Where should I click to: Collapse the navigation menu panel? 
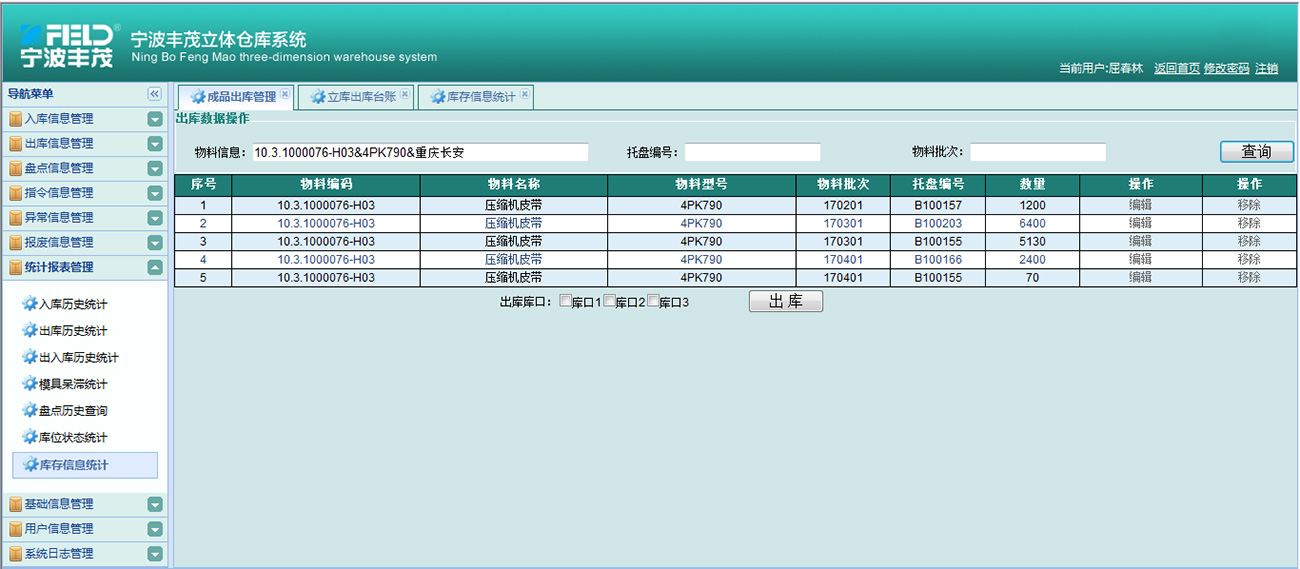[155, 93]
